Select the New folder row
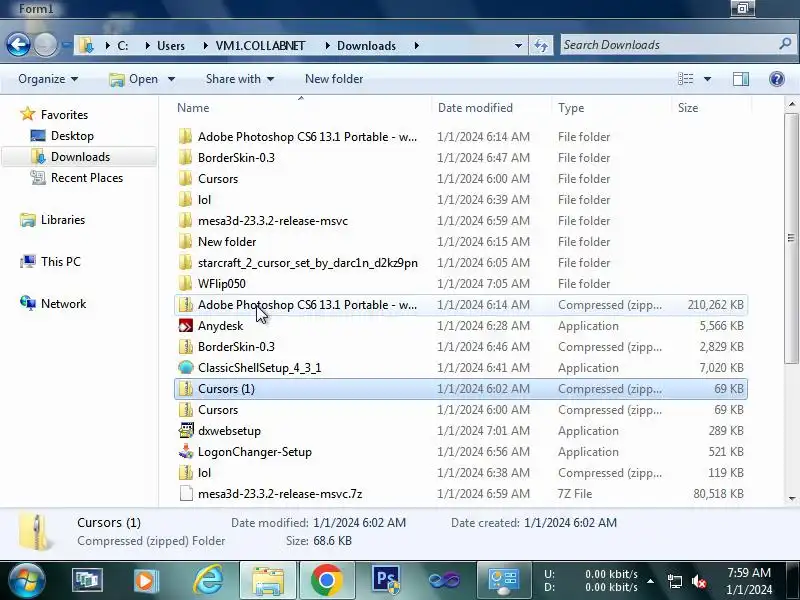This screenshot has width=800, height=600. [x=461, y=241]
